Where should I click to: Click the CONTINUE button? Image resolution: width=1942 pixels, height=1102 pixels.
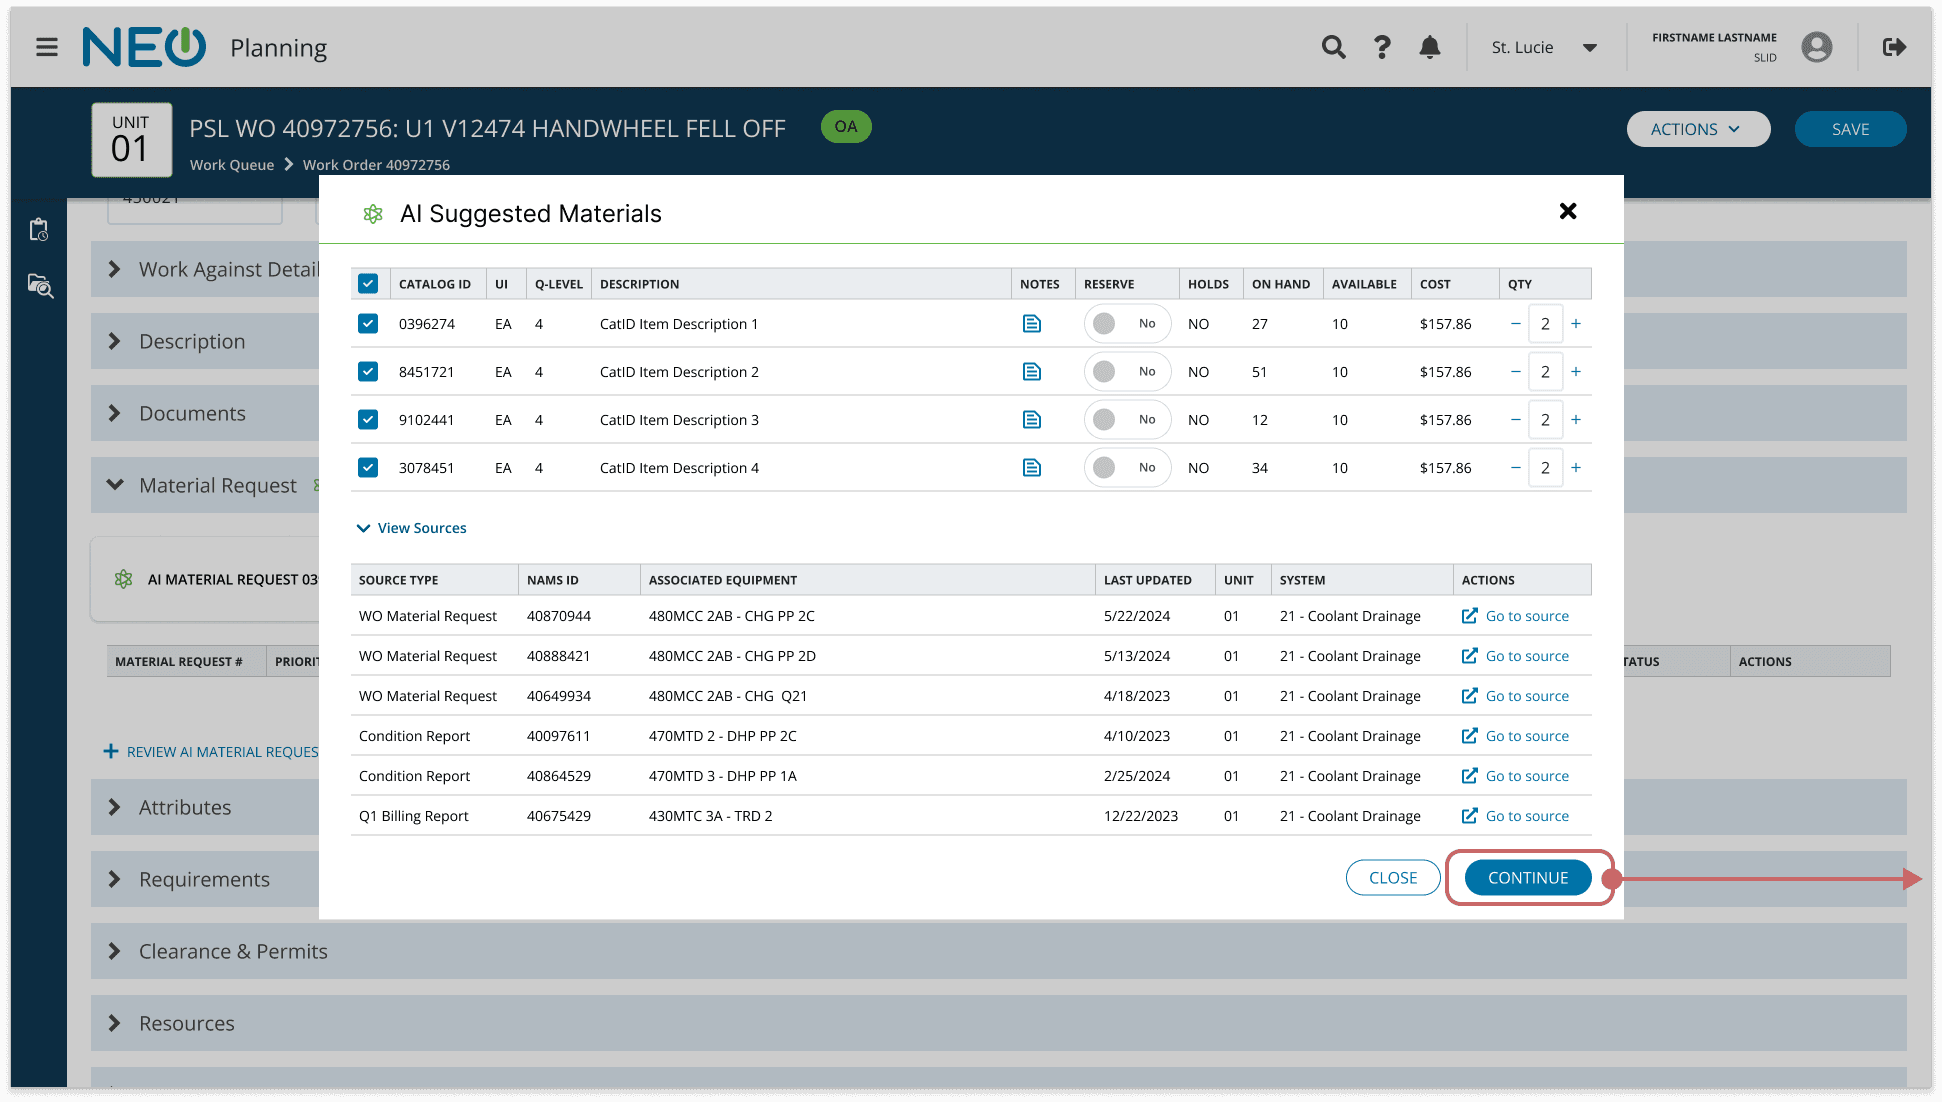1527,878
